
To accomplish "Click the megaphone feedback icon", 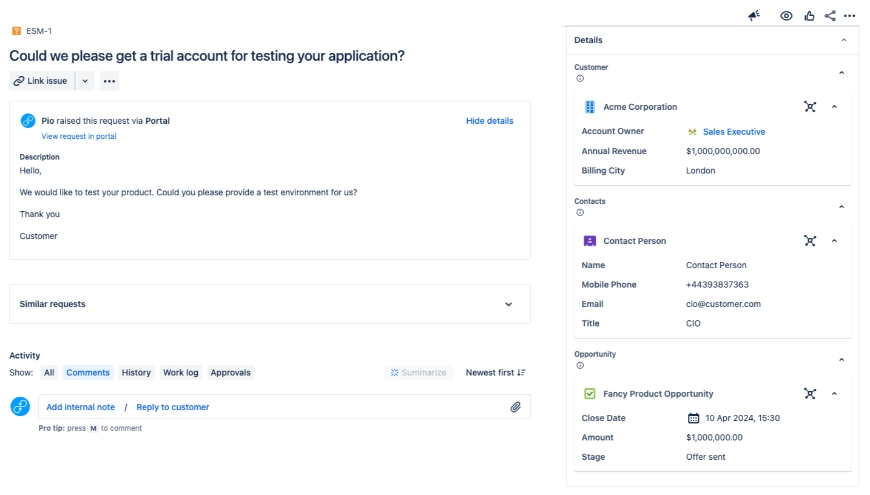I will (x=754, y=16).
